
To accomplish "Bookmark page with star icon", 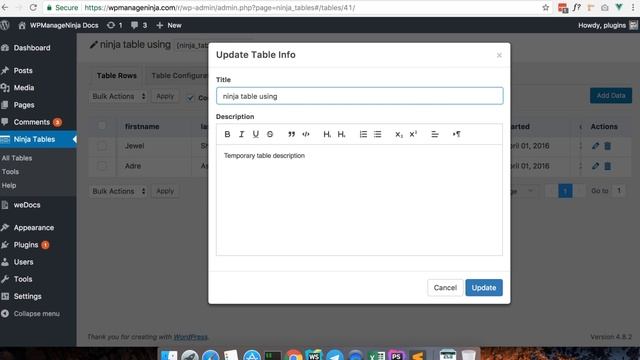I will pos(545,7).
